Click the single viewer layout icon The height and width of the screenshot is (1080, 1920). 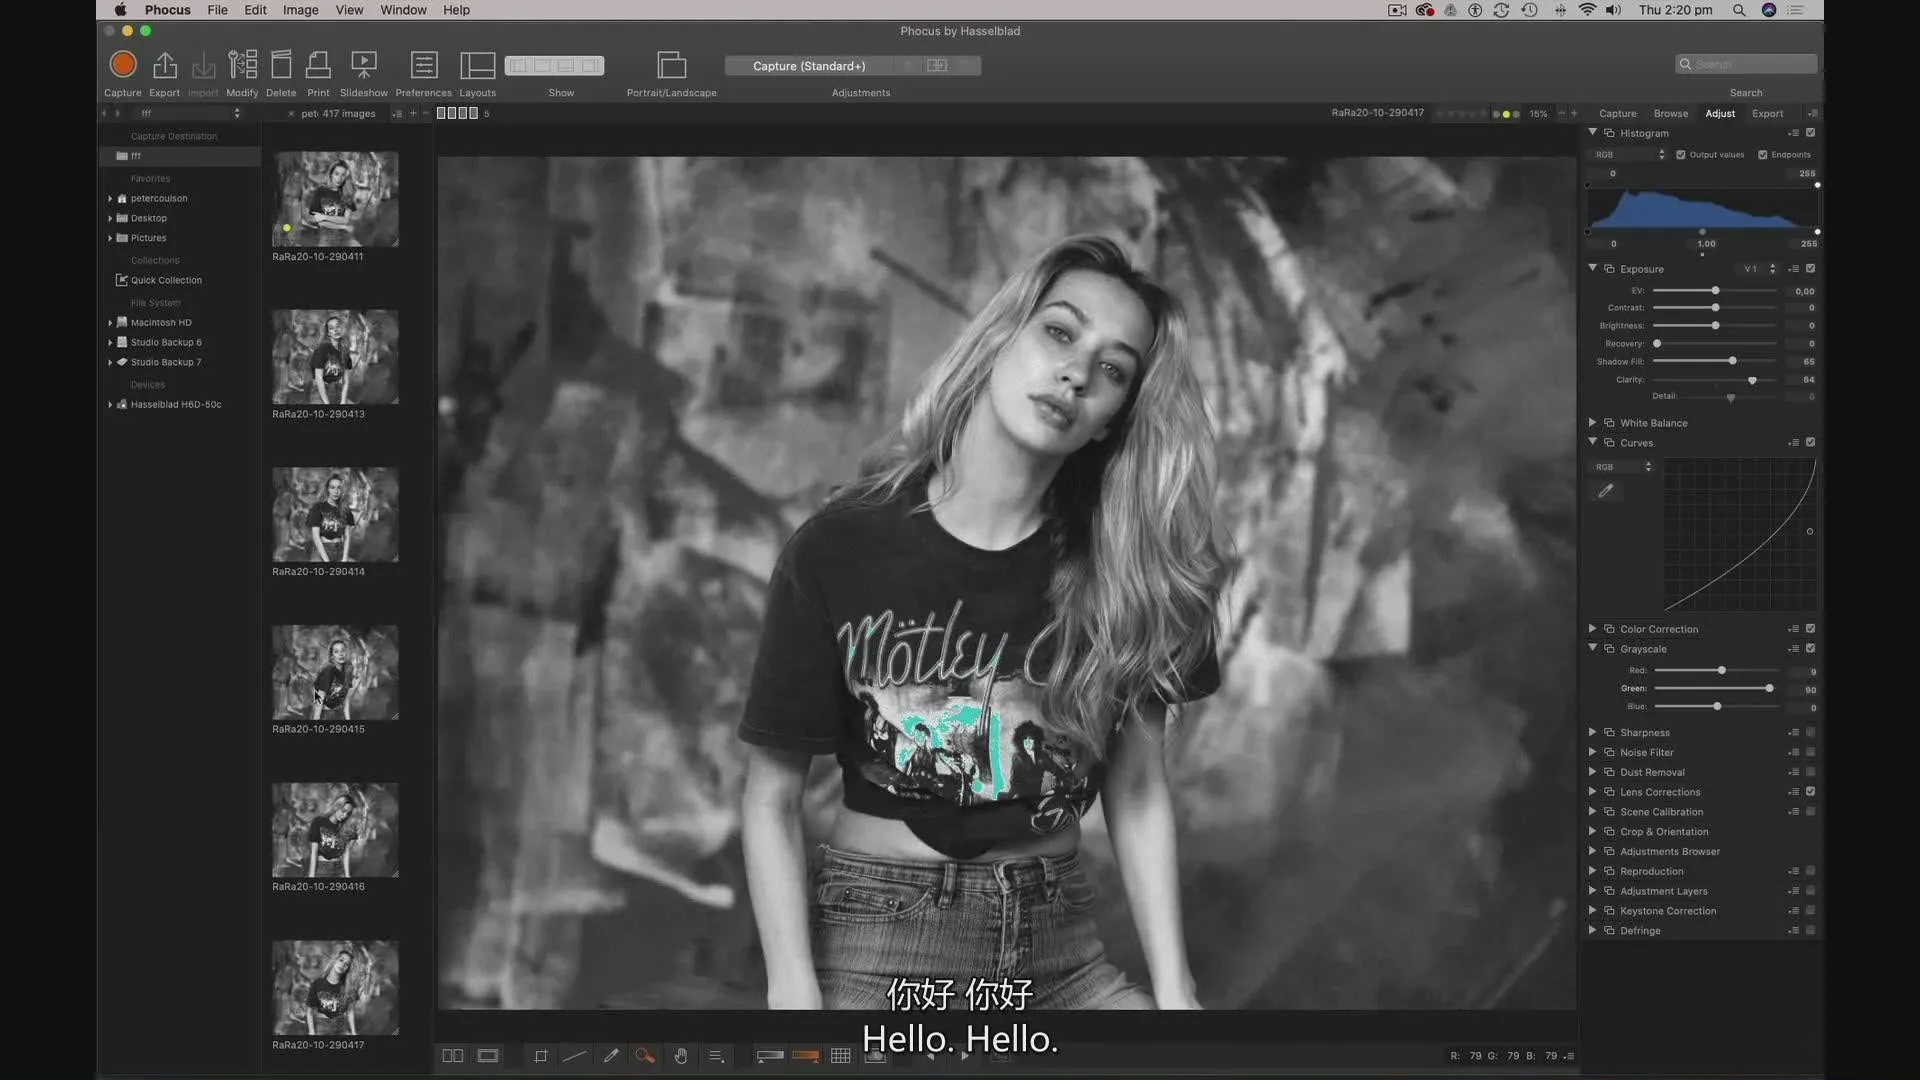[x=488, y=1056]
